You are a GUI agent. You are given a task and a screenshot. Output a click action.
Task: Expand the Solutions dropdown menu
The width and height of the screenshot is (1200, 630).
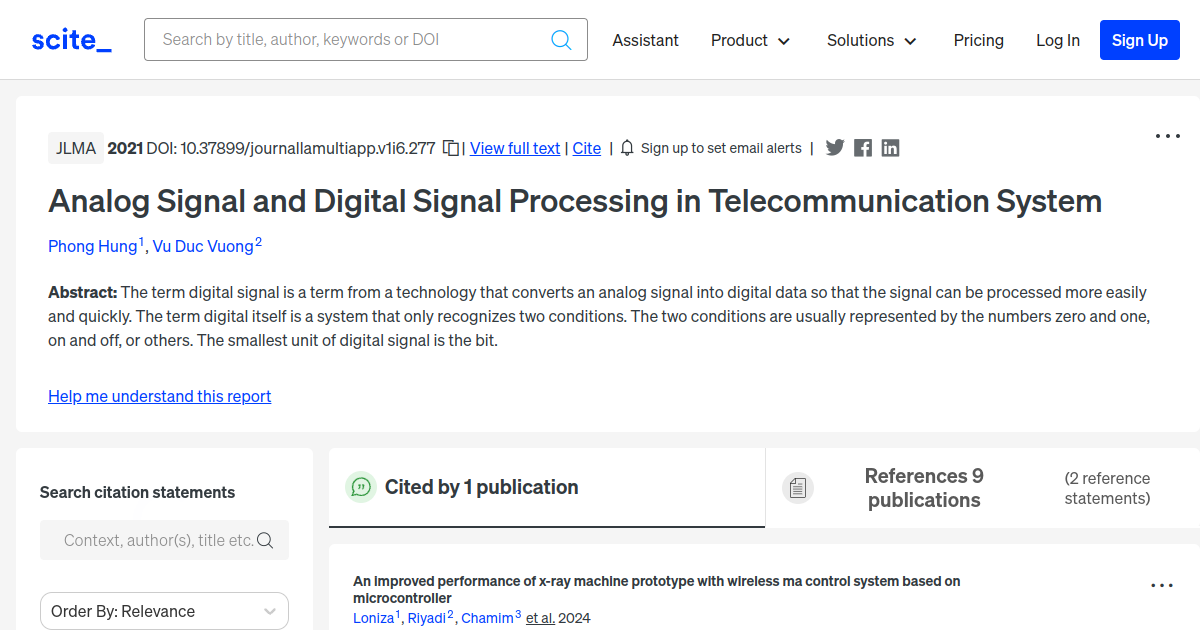[x=871, y=40]
